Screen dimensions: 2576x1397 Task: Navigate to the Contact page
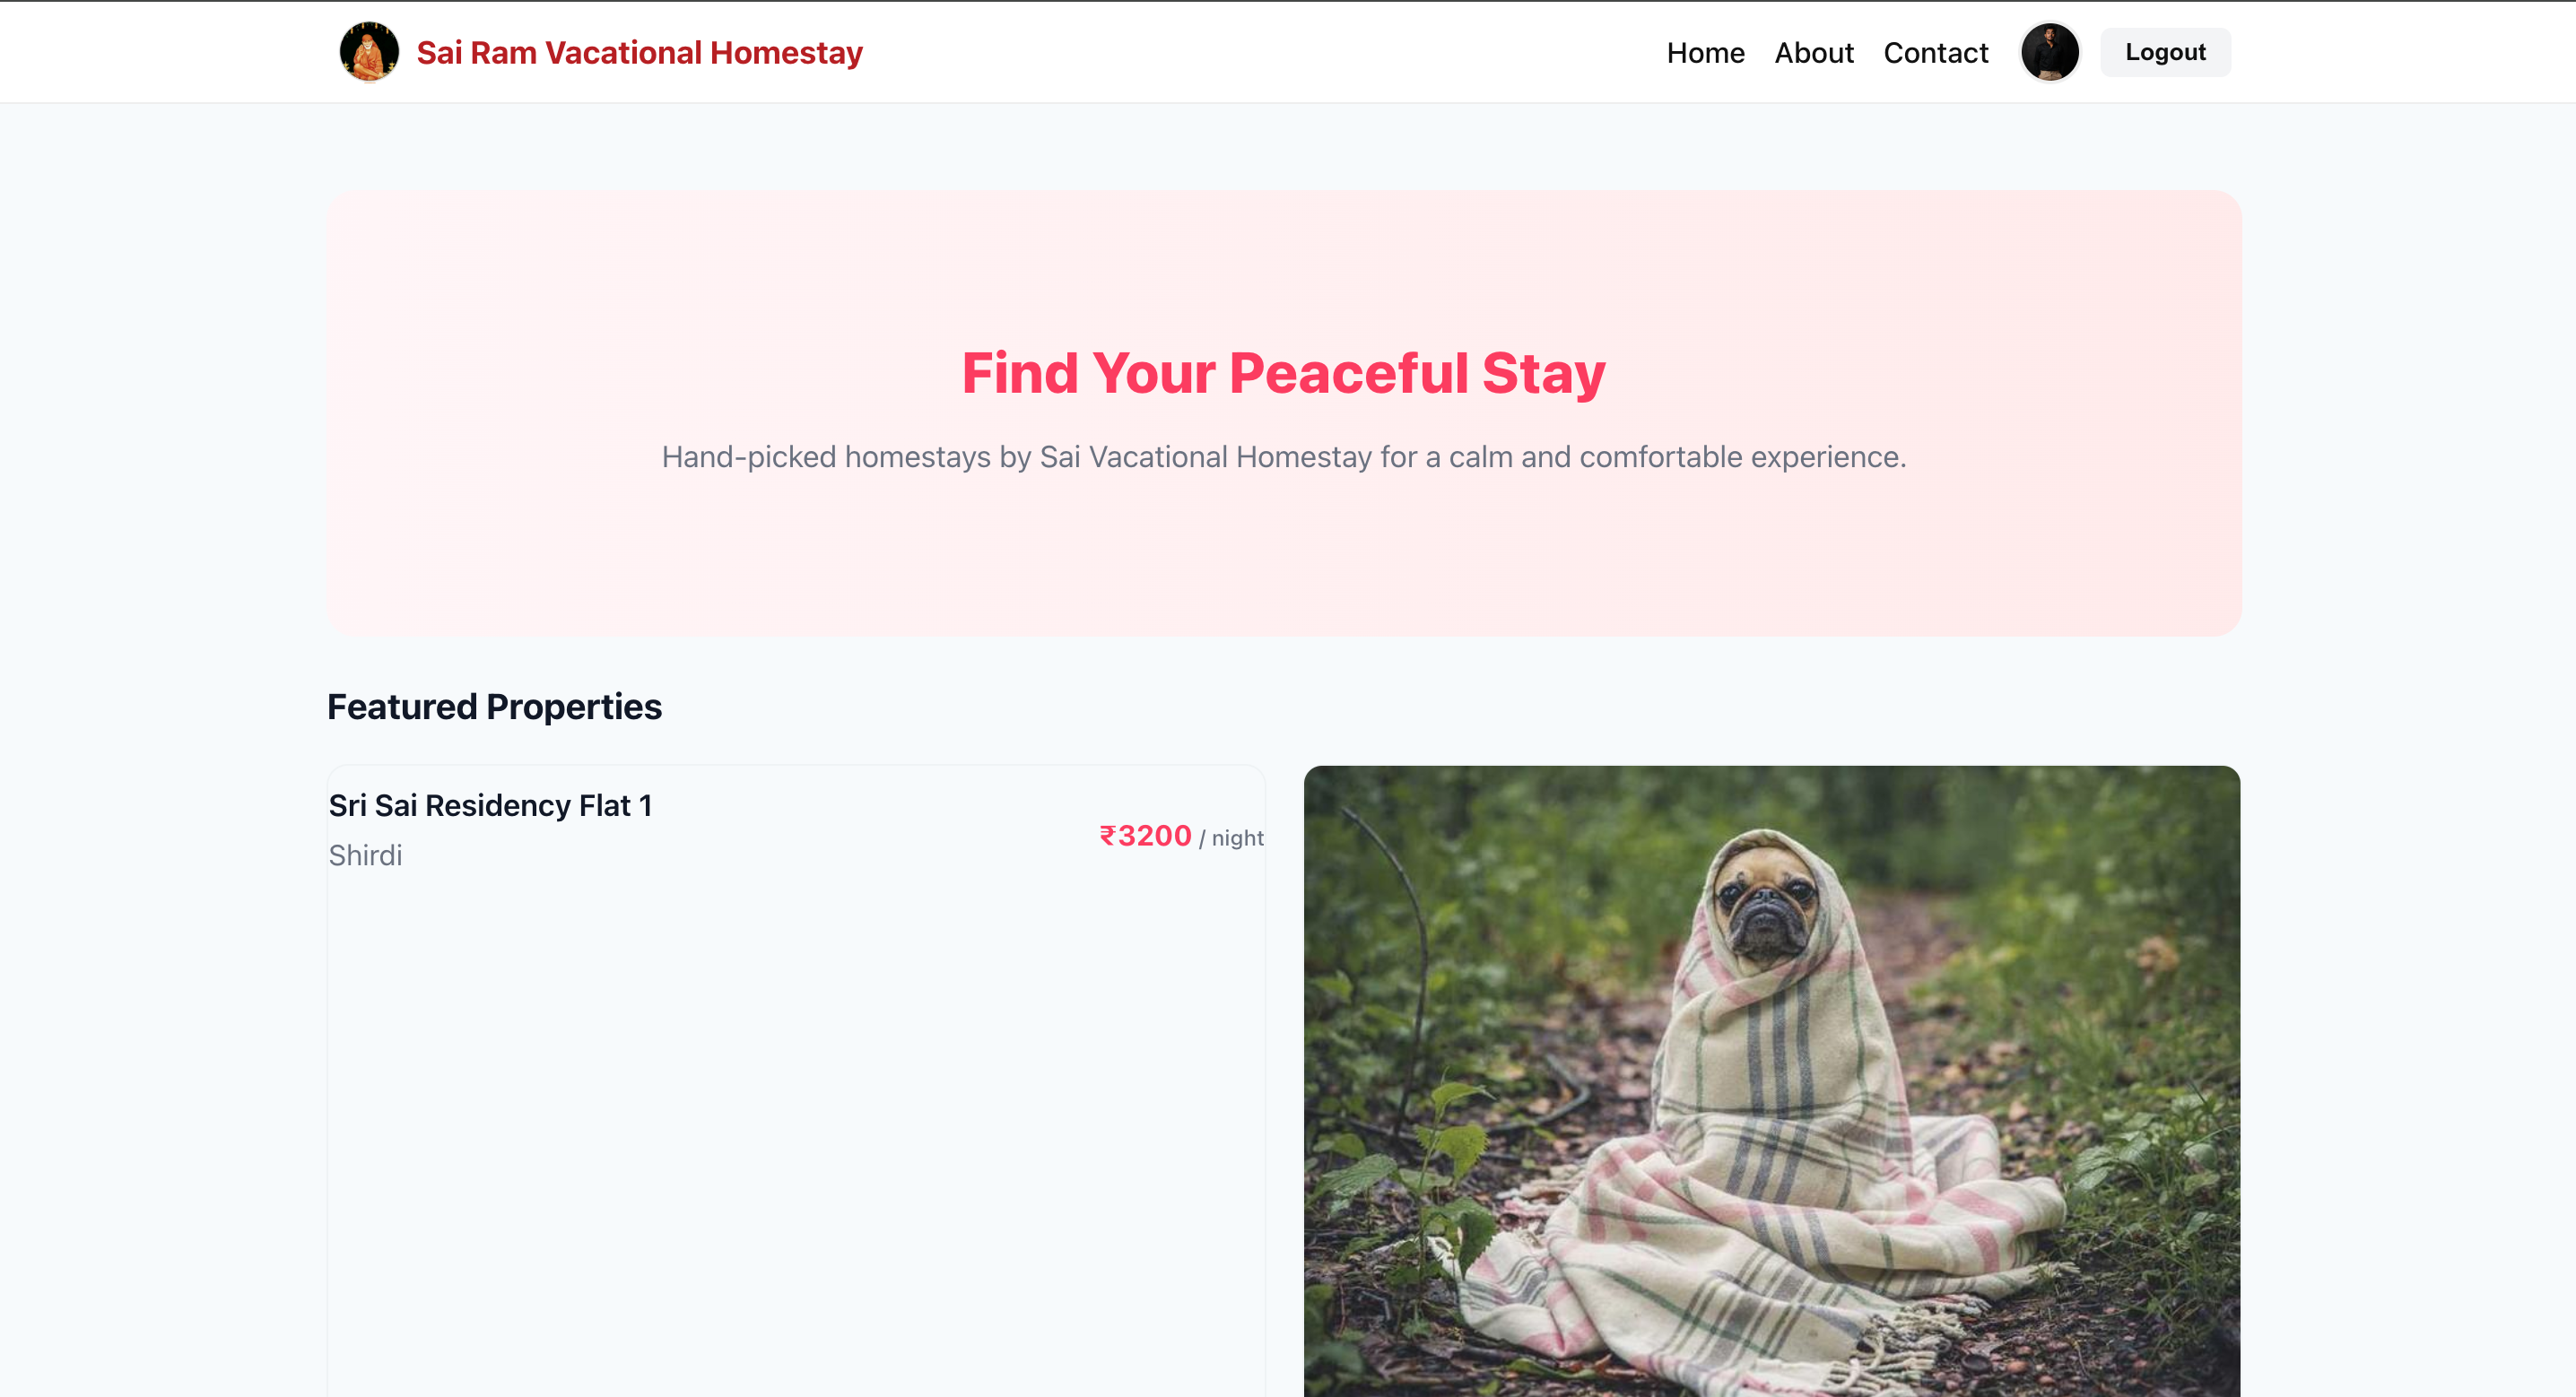click(x=1935, y=52)
